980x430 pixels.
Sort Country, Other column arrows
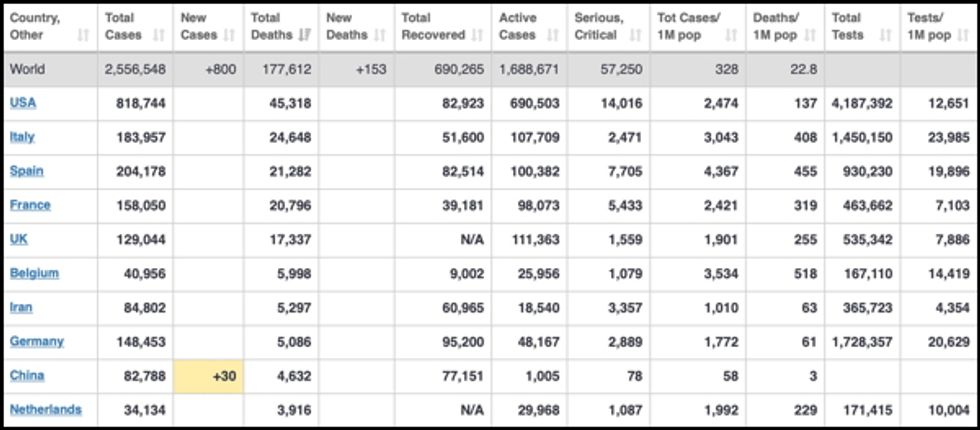point(83,36)
